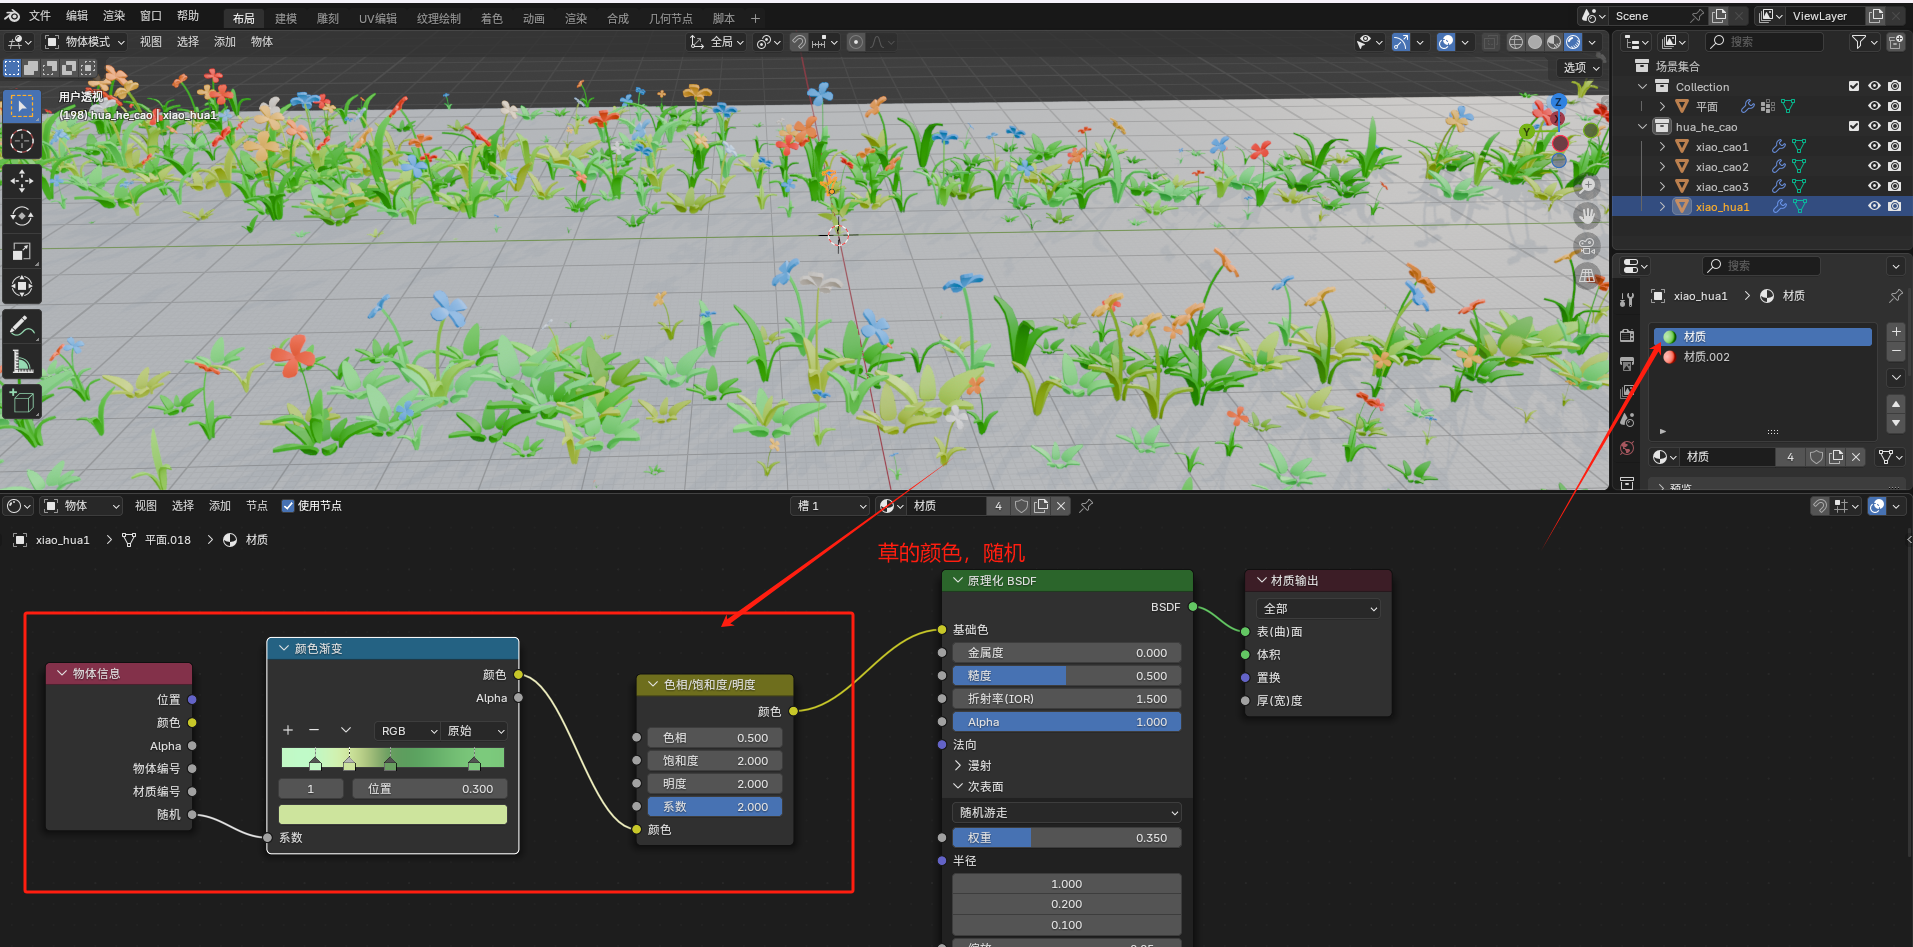Open 编辑 menu

tap(77, 16)
